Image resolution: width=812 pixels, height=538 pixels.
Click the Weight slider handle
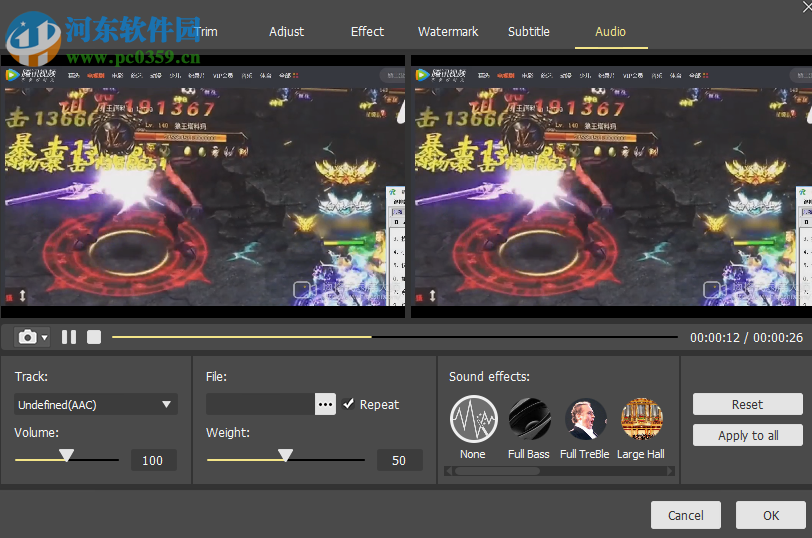(285, 455)
